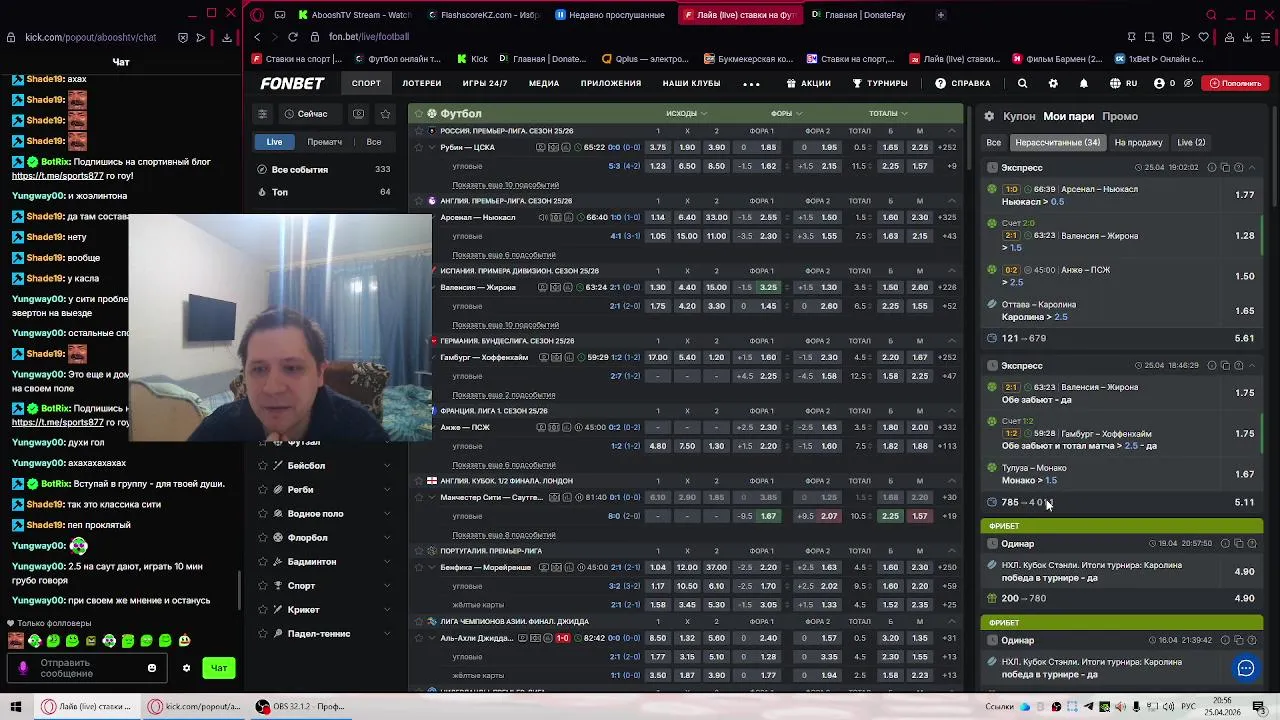Open the Топ events item

point(324,192)
